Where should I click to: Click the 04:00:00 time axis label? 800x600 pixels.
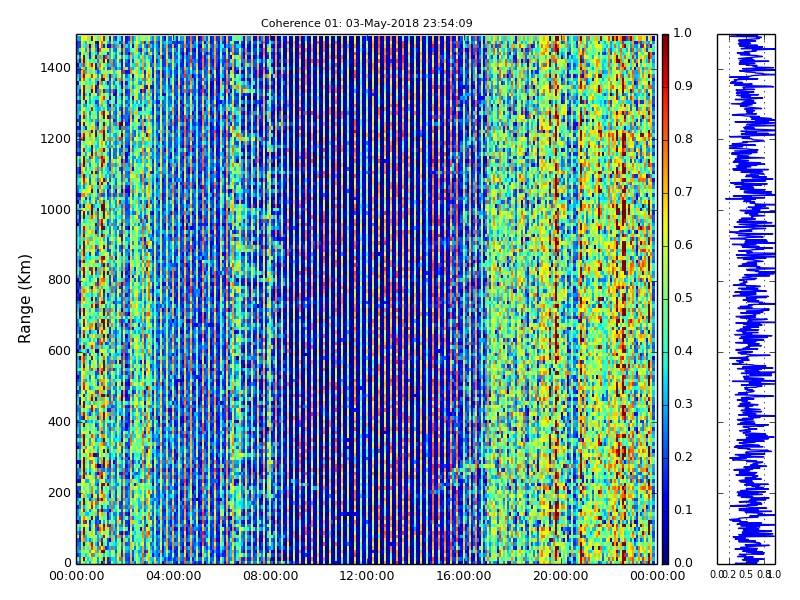point(173,576)
